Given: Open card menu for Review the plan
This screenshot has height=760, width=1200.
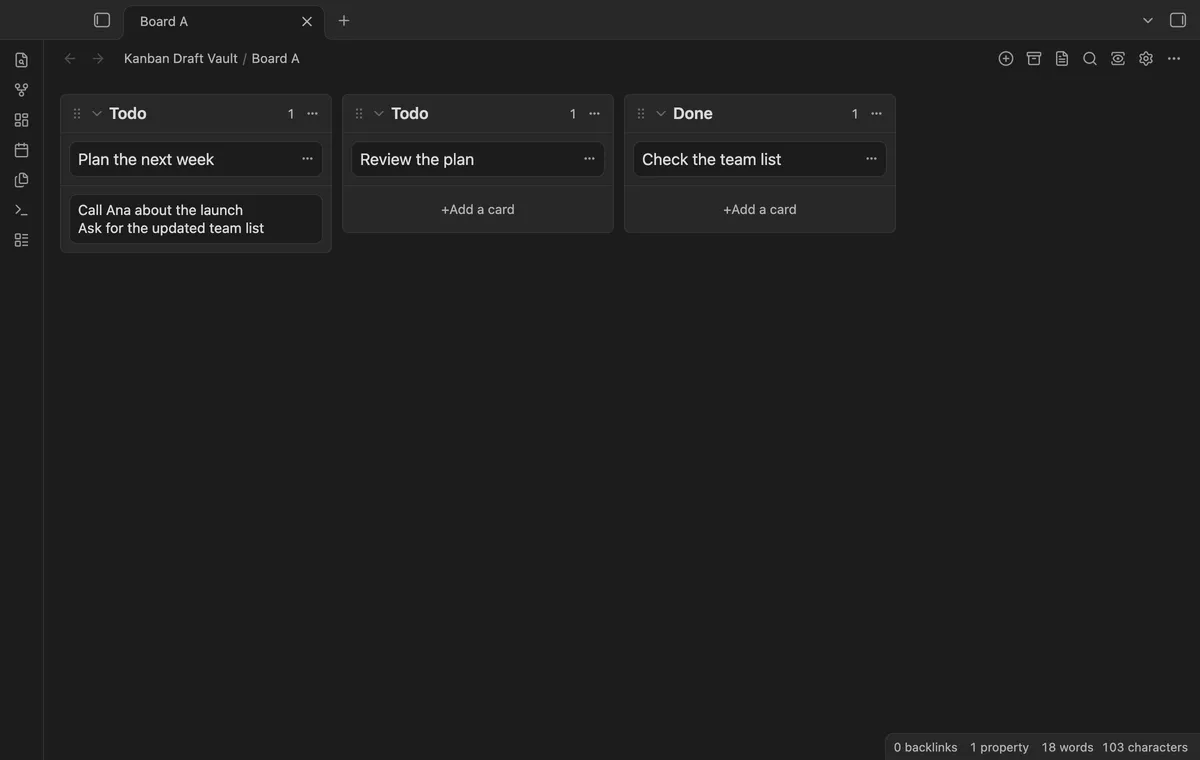Looking at the screenshot, I should pyautogui.click(x=589, y=159).
